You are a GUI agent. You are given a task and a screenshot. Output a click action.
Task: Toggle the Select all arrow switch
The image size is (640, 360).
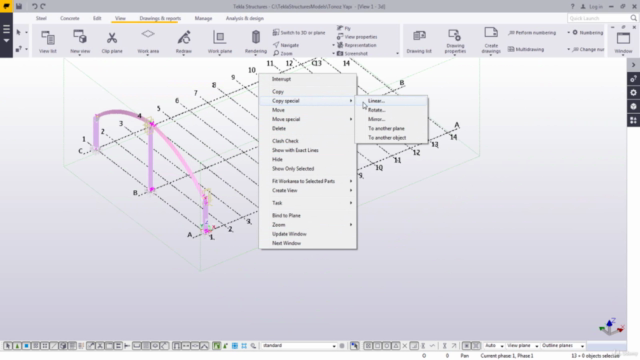(x=8, y=346)
